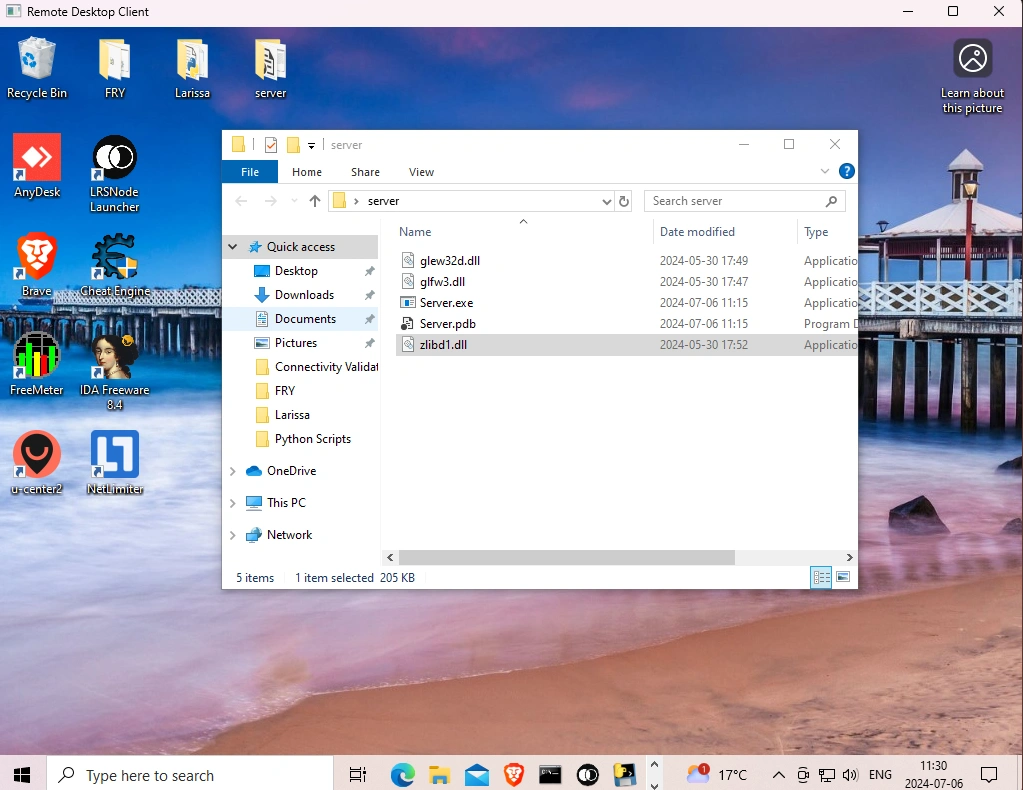Image resolution: width=1023 pixels, height=790 pixels.
Task: Expand the This PC tree node
Action: tap(233, 503)
